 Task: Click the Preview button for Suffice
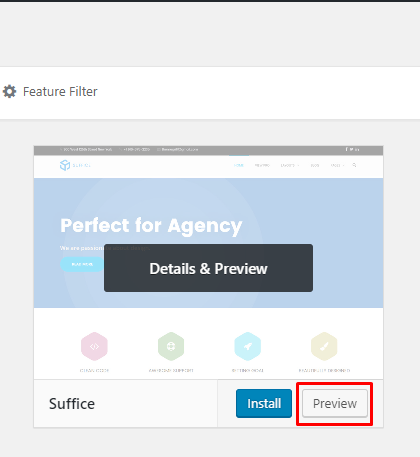click(335, 403)
